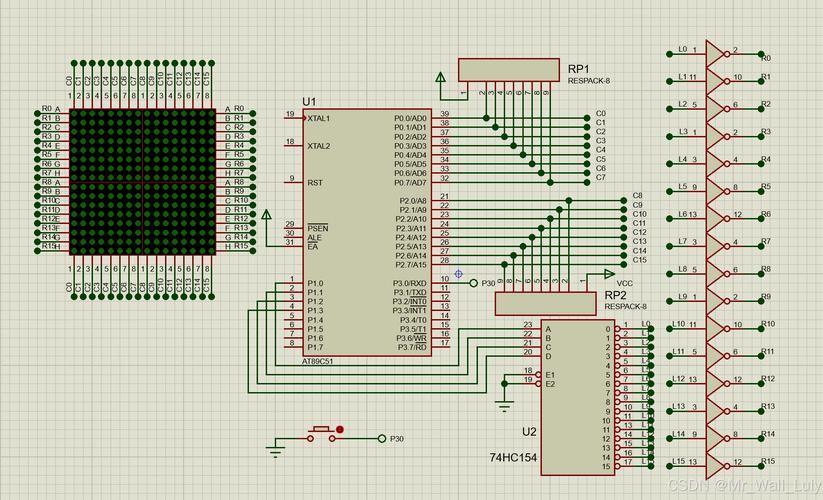Select power arrow wired to EA pin 31
The height and width of the screenshot is (500, 823).
coord(266,215)
